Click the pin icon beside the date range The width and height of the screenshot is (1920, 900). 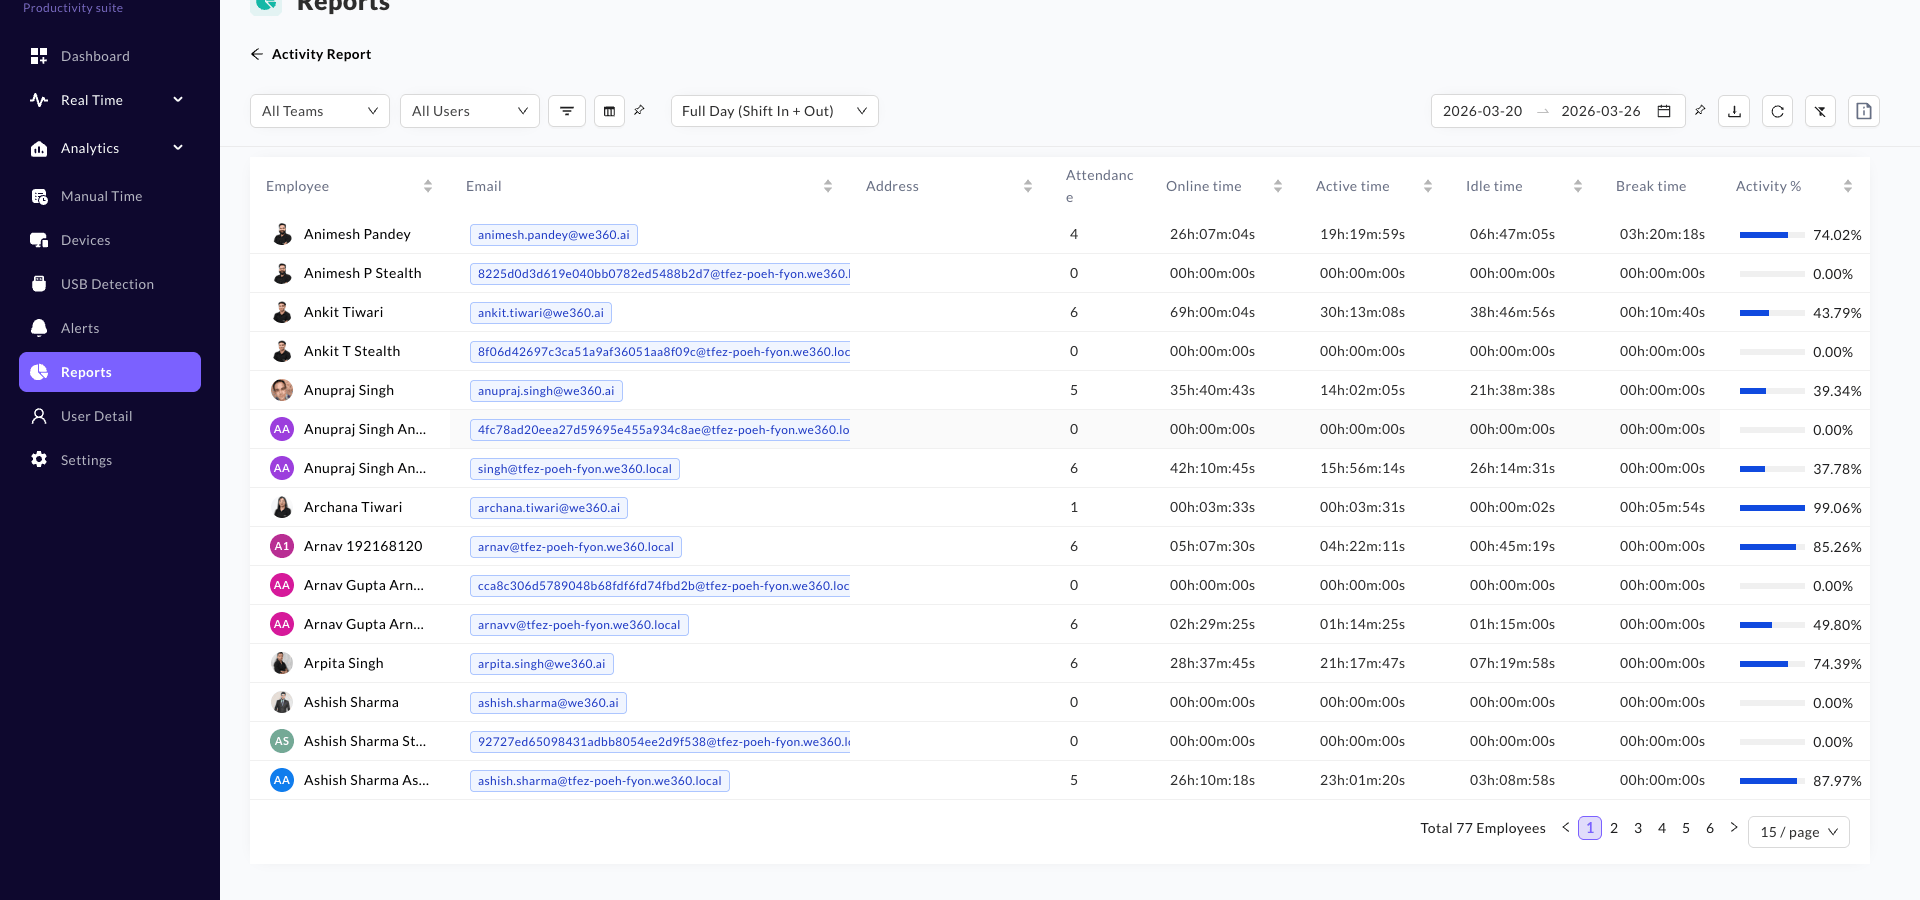click(x=1700, y=110)
